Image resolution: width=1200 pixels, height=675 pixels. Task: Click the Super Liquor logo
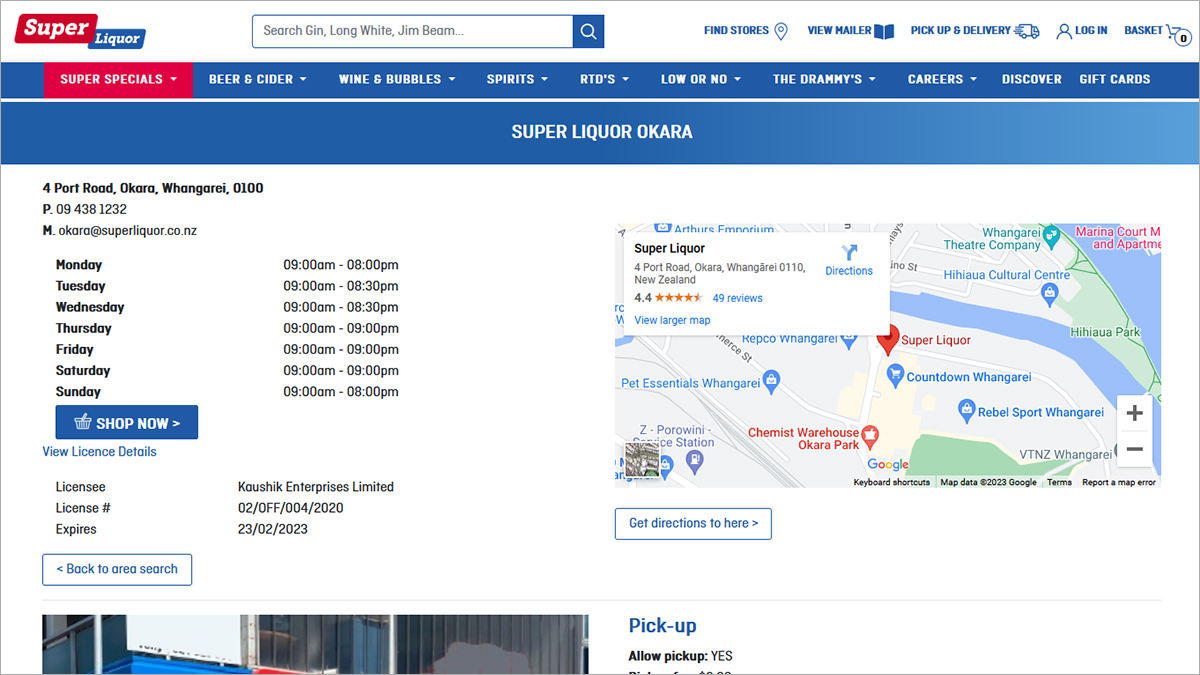[79, 31]
